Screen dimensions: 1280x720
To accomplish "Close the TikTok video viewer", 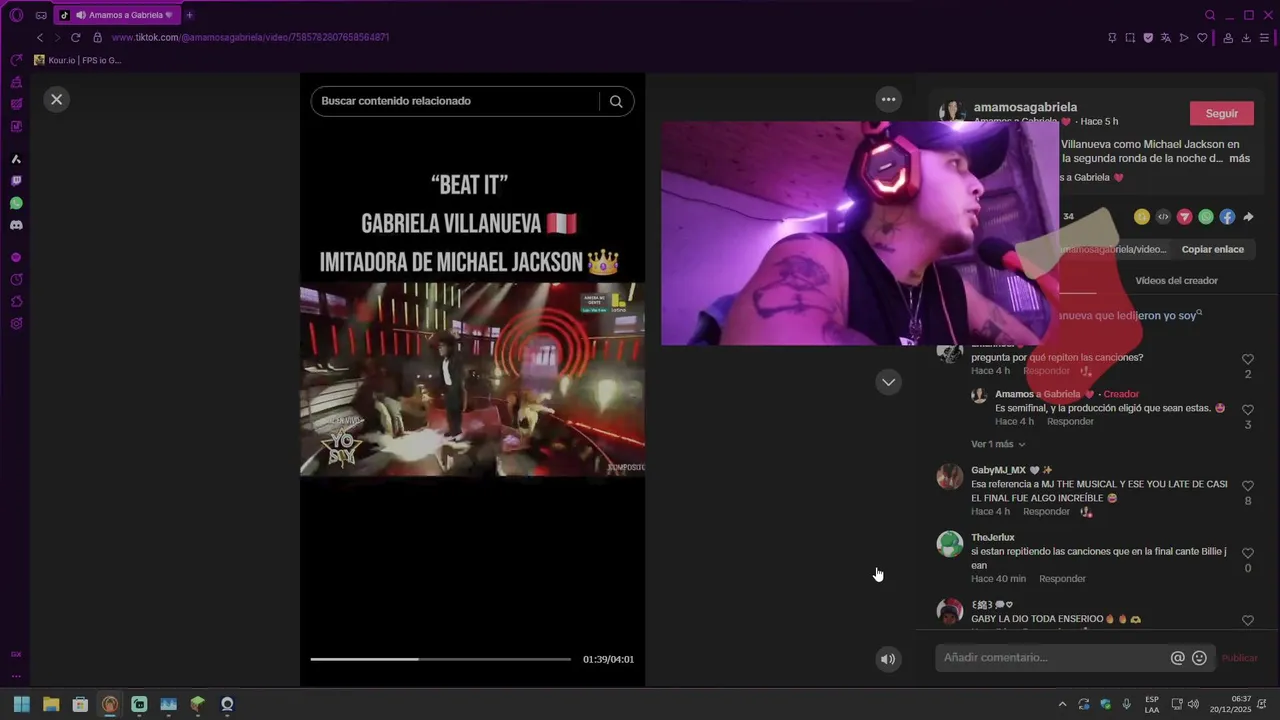I will coord(57,99).
